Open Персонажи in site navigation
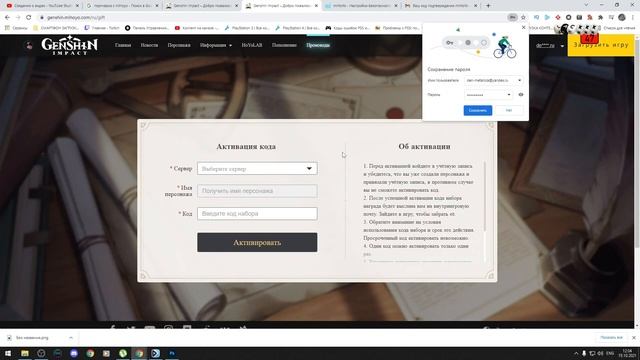The image size is (640, 360). point(179,45)
